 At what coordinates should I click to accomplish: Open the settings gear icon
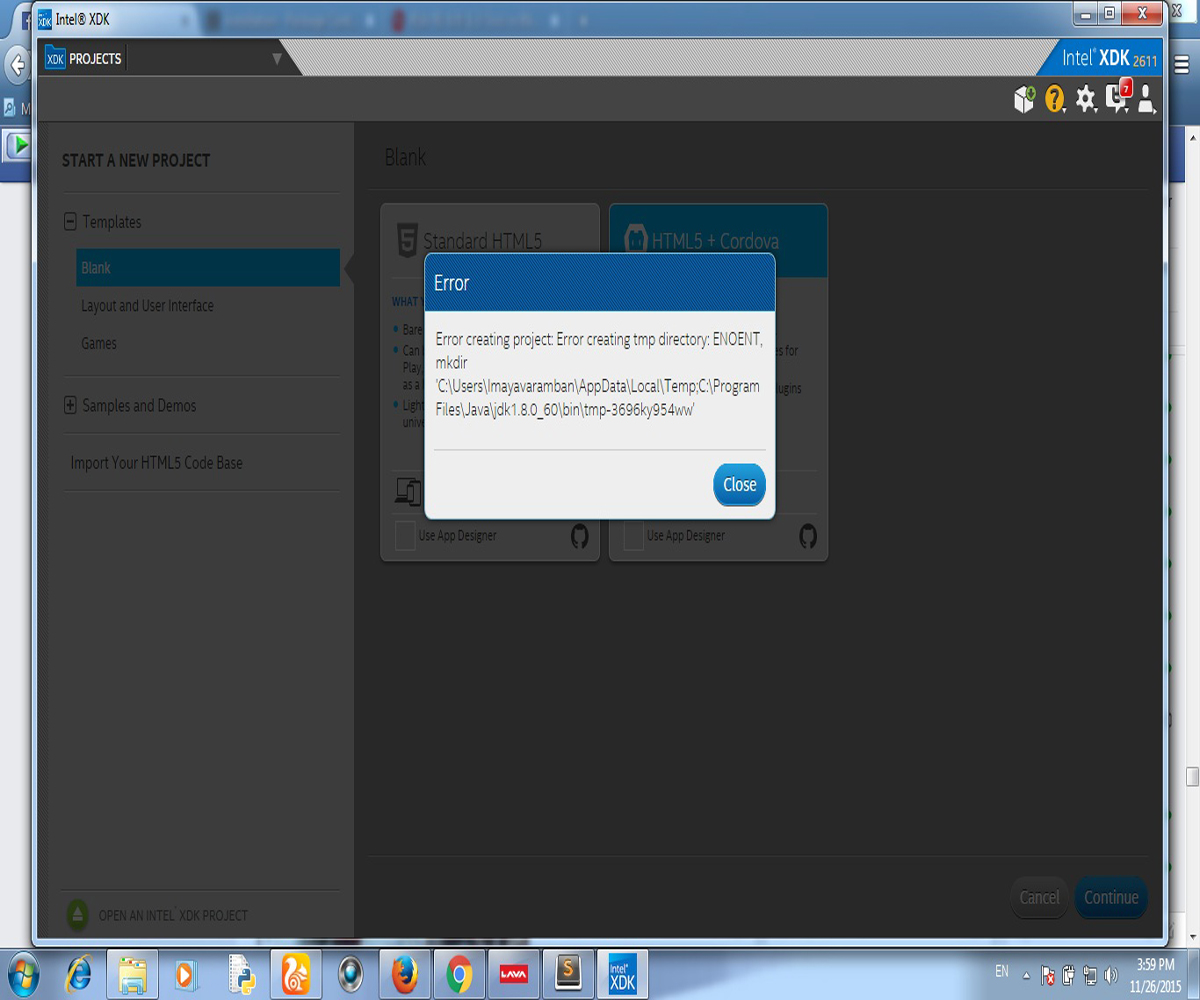pyautogui.click(x=1086, y=98)
